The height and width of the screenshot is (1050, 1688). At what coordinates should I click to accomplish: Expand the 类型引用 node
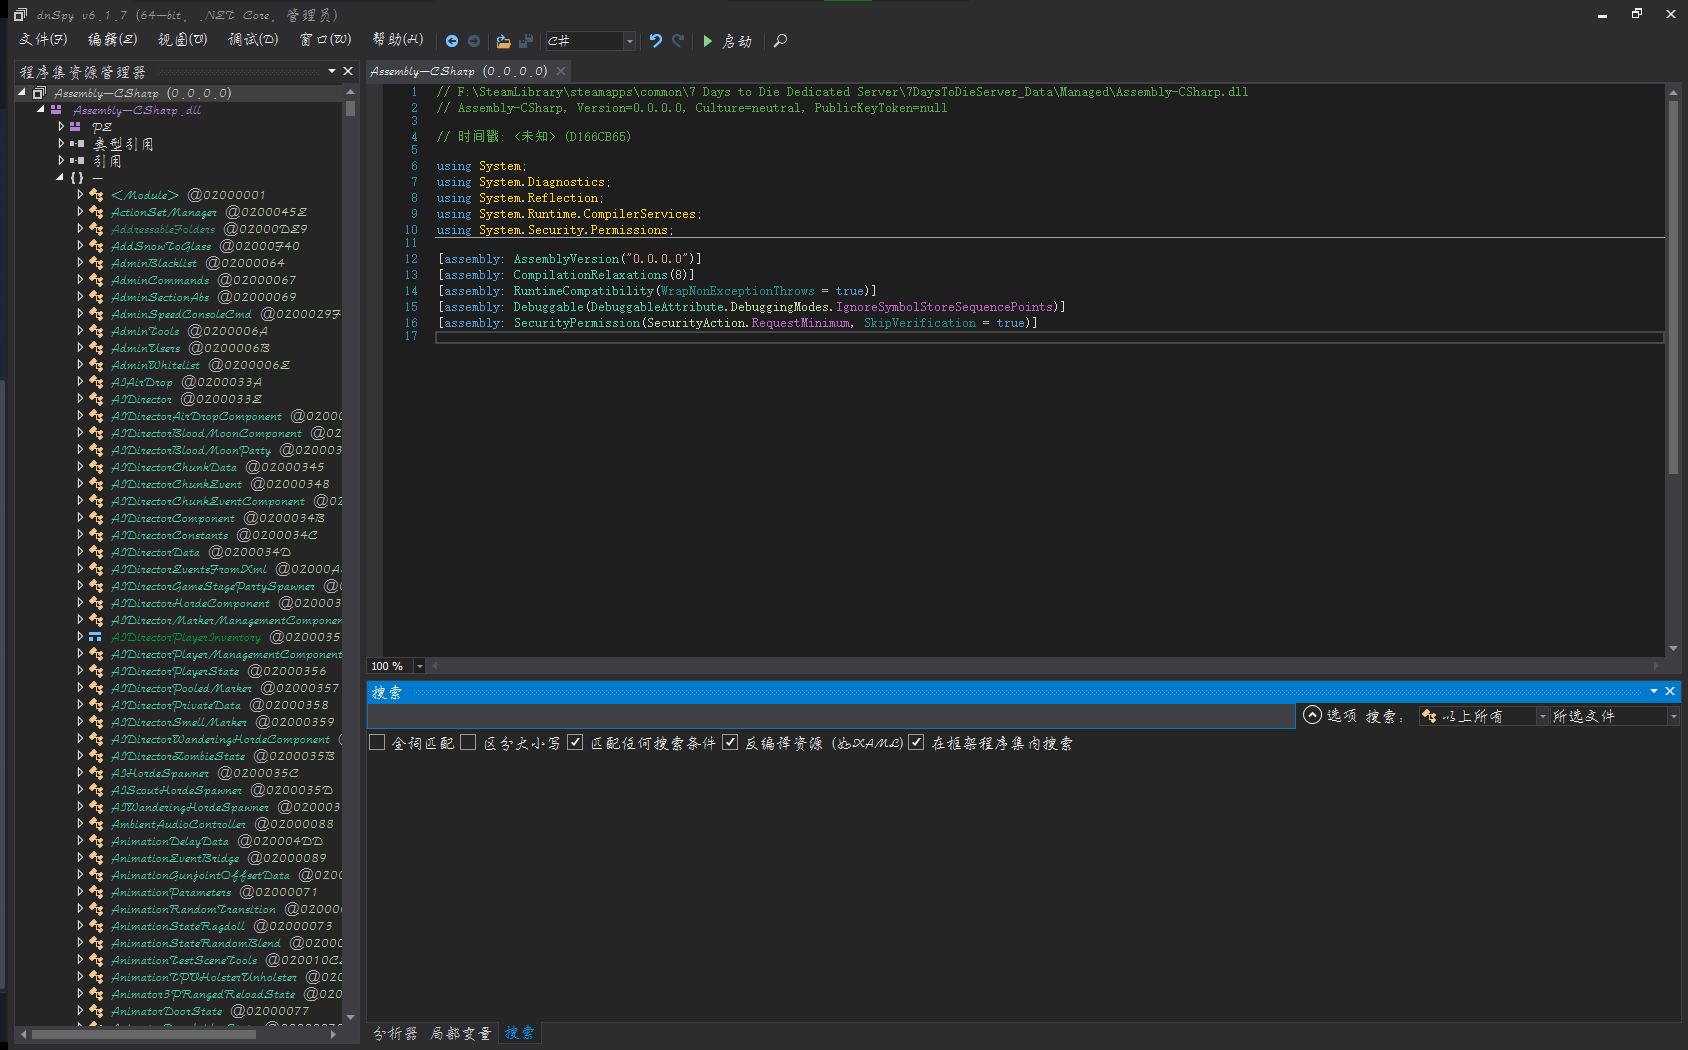point(61,144)
